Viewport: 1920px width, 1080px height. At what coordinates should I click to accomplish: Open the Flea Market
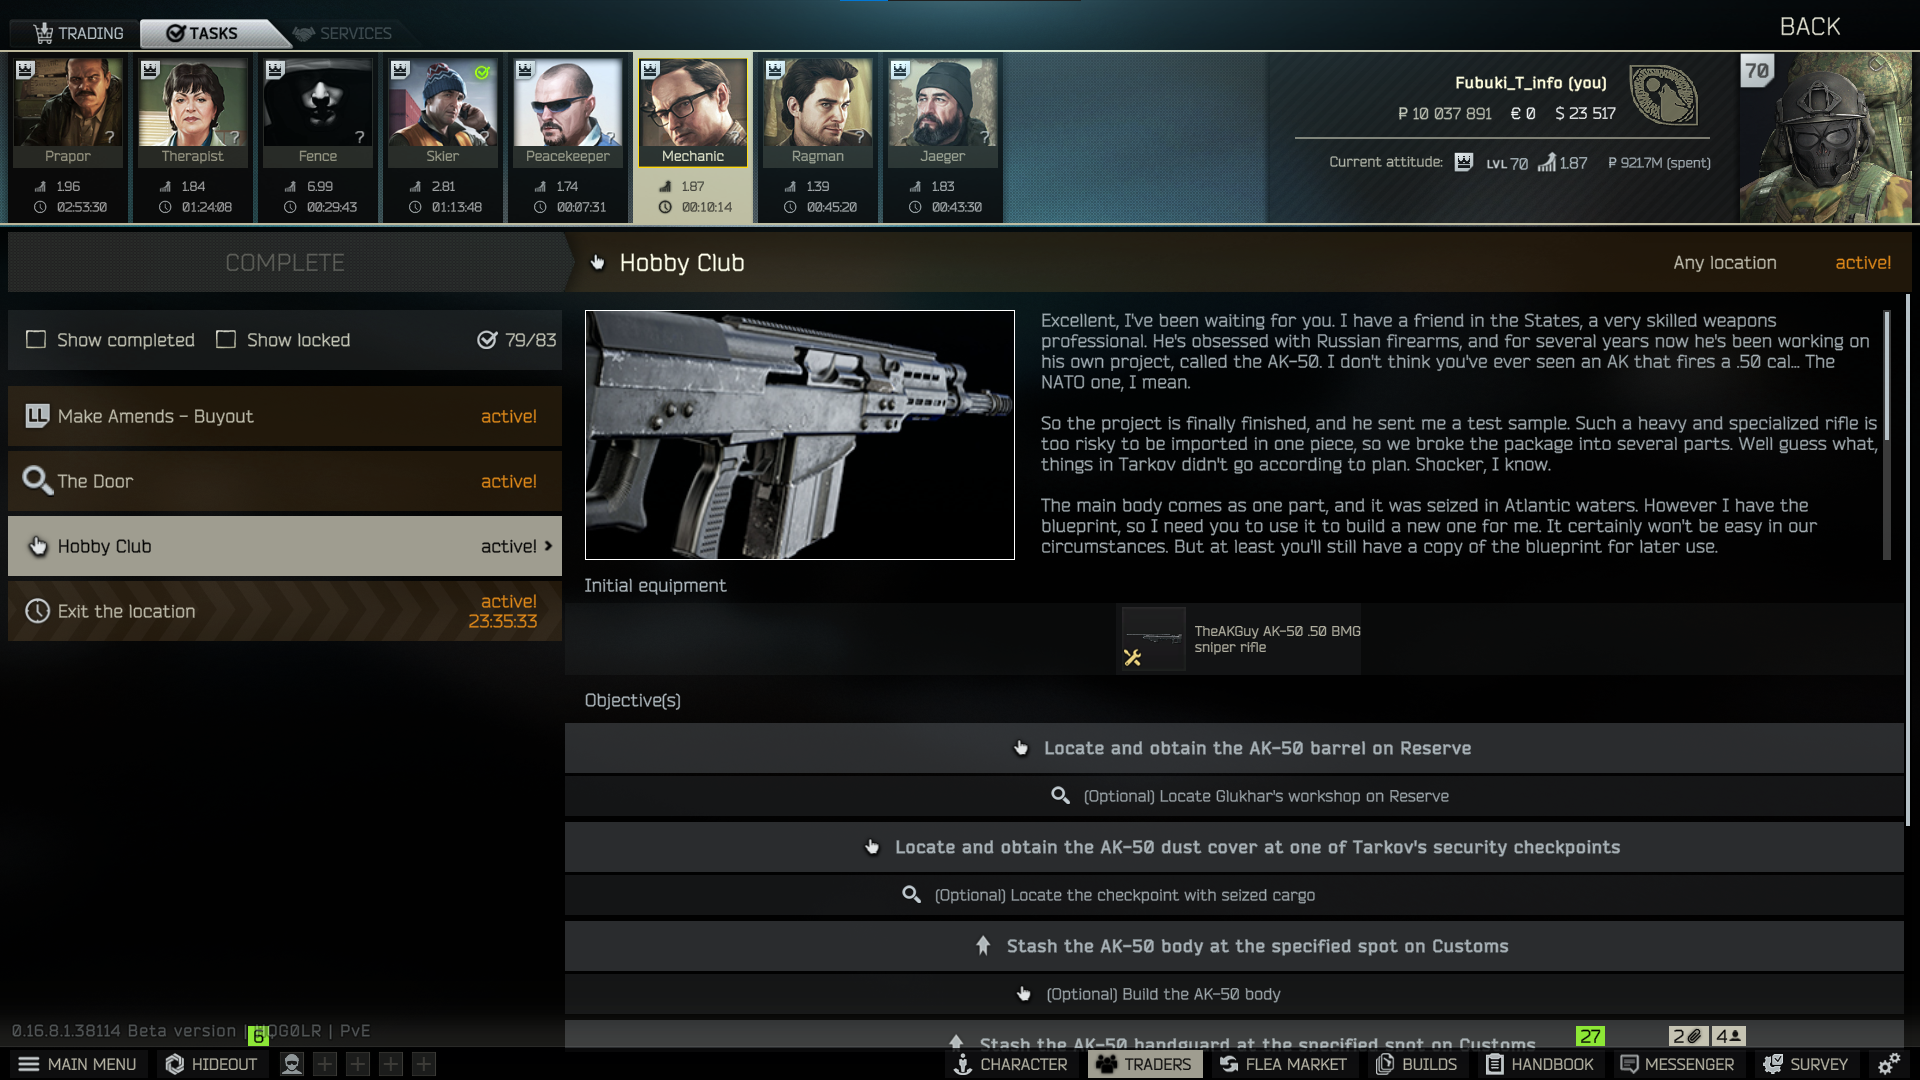[1283, 1064]
